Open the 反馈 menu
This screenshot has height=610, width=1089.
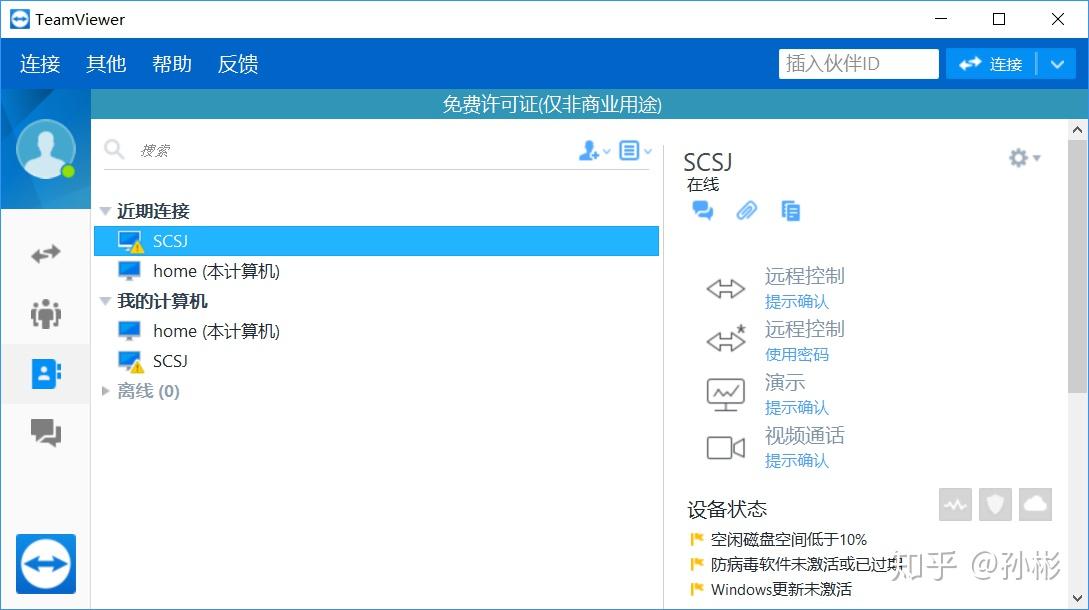coord(238,64)
